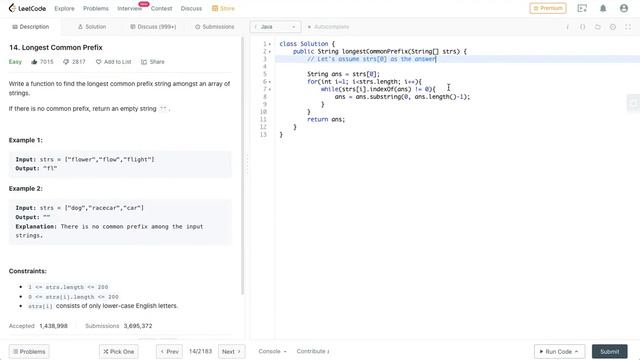Expand the Console panel

[x=272, y=351]
